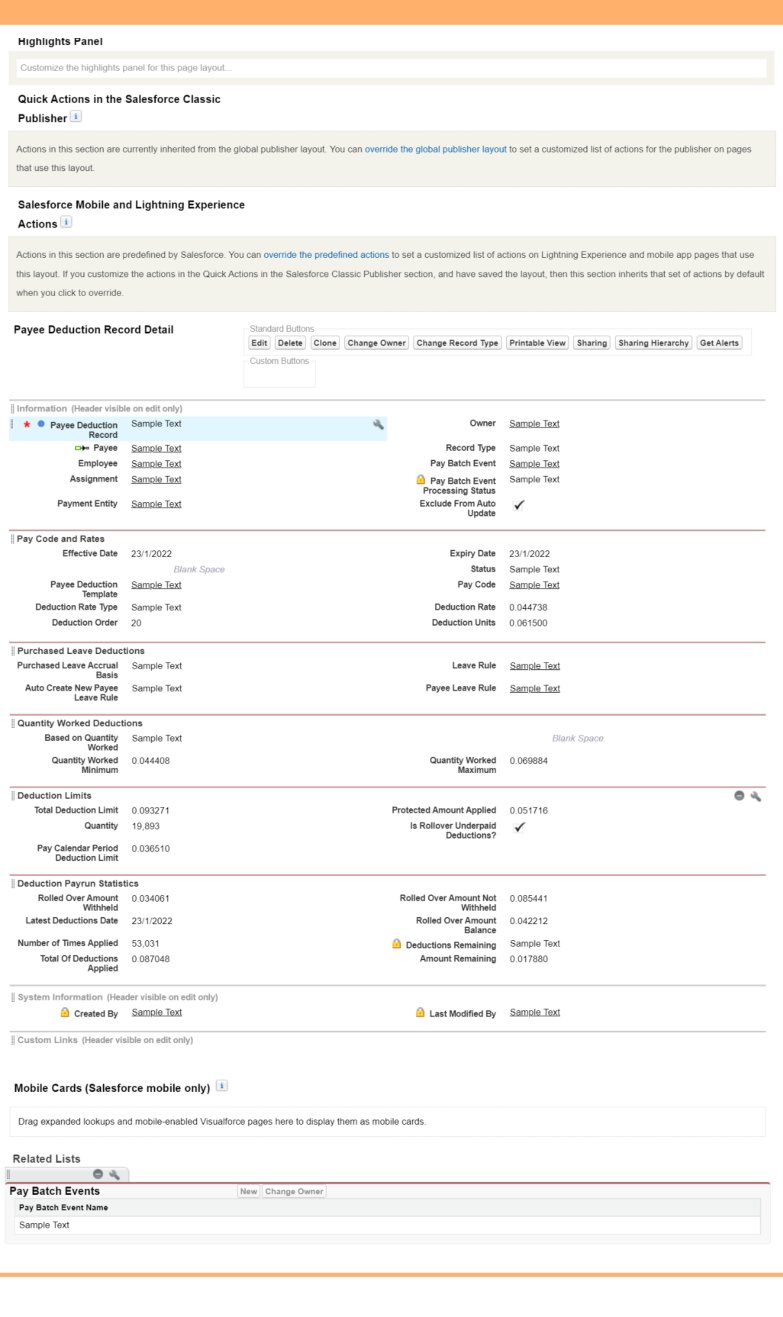This screenshot has height=1317, width=783.
Task: Click the green arrow icon beside Payee label
Action: pos(82,448)
